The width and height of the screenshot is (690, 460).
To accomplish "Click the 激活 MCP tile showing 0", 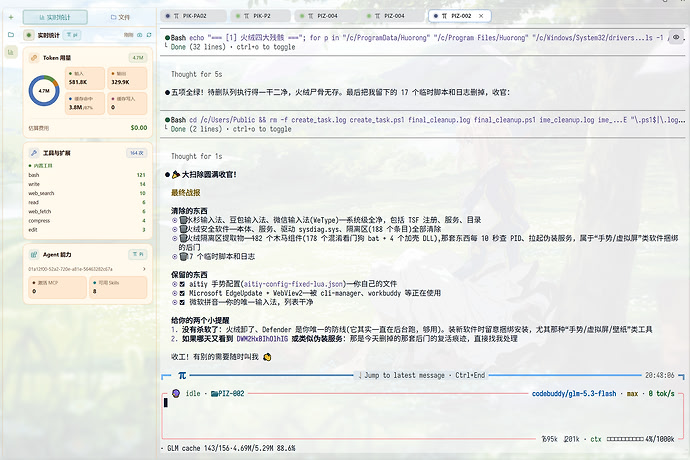I will click(x=58, y=287).
